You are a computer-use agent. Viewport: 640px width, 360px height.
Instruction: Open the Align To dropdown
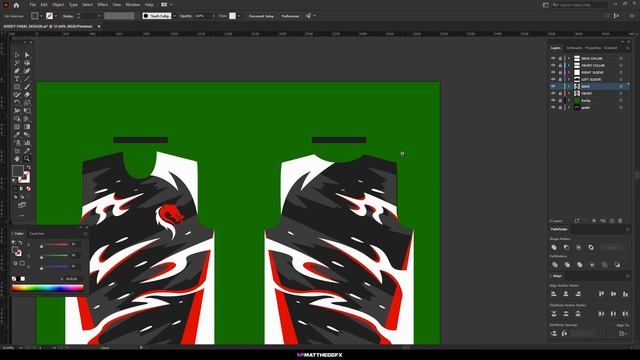click(x=622, y=333)
